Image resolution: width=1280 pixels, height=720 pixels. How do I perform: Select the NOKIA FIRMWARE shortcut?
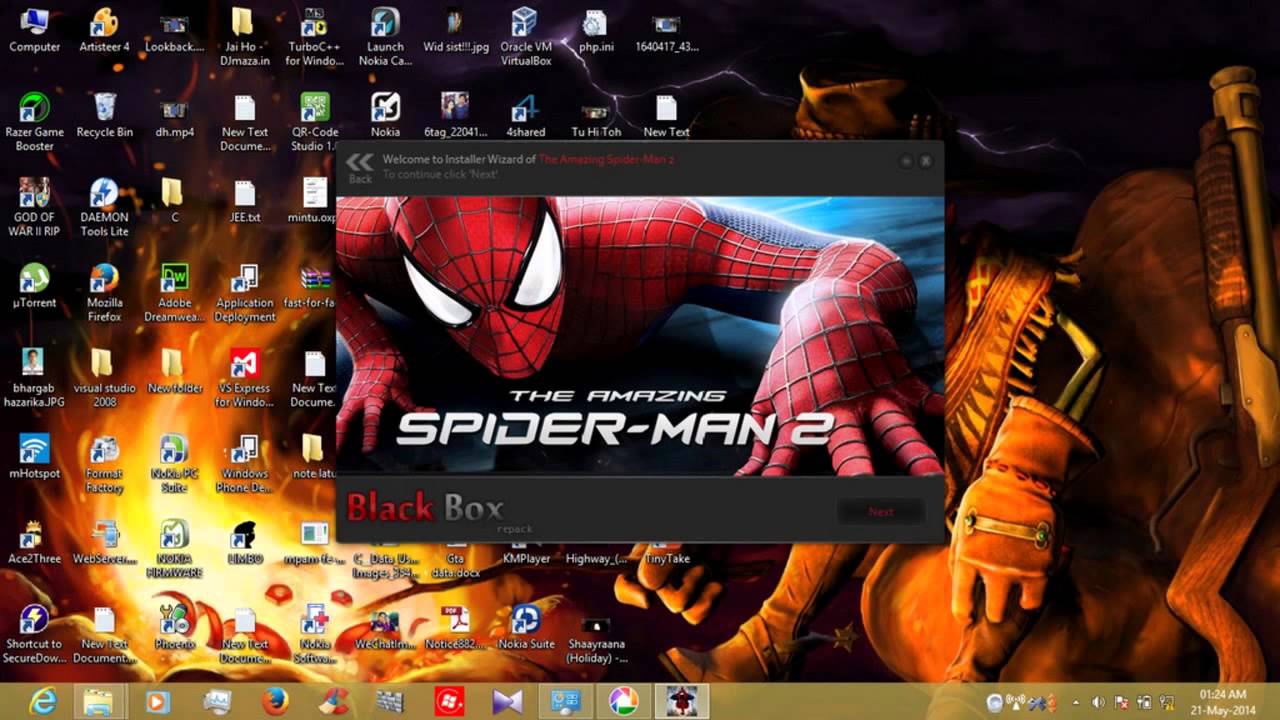click(175, 549)
